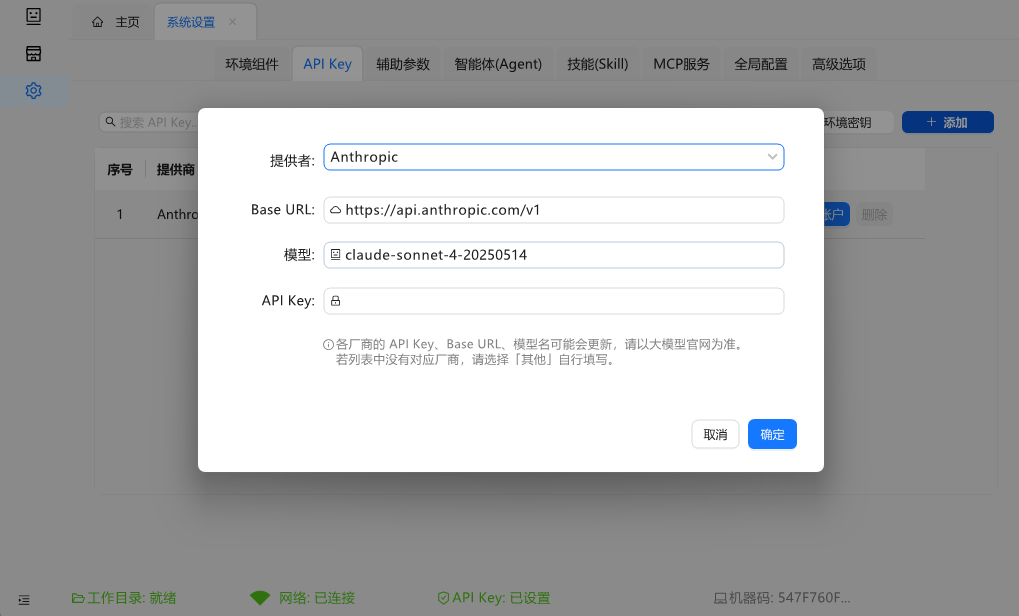This screenshot has width=1019, height=616.
Task: Click the Base URL input field
Action: click(553, 210)
